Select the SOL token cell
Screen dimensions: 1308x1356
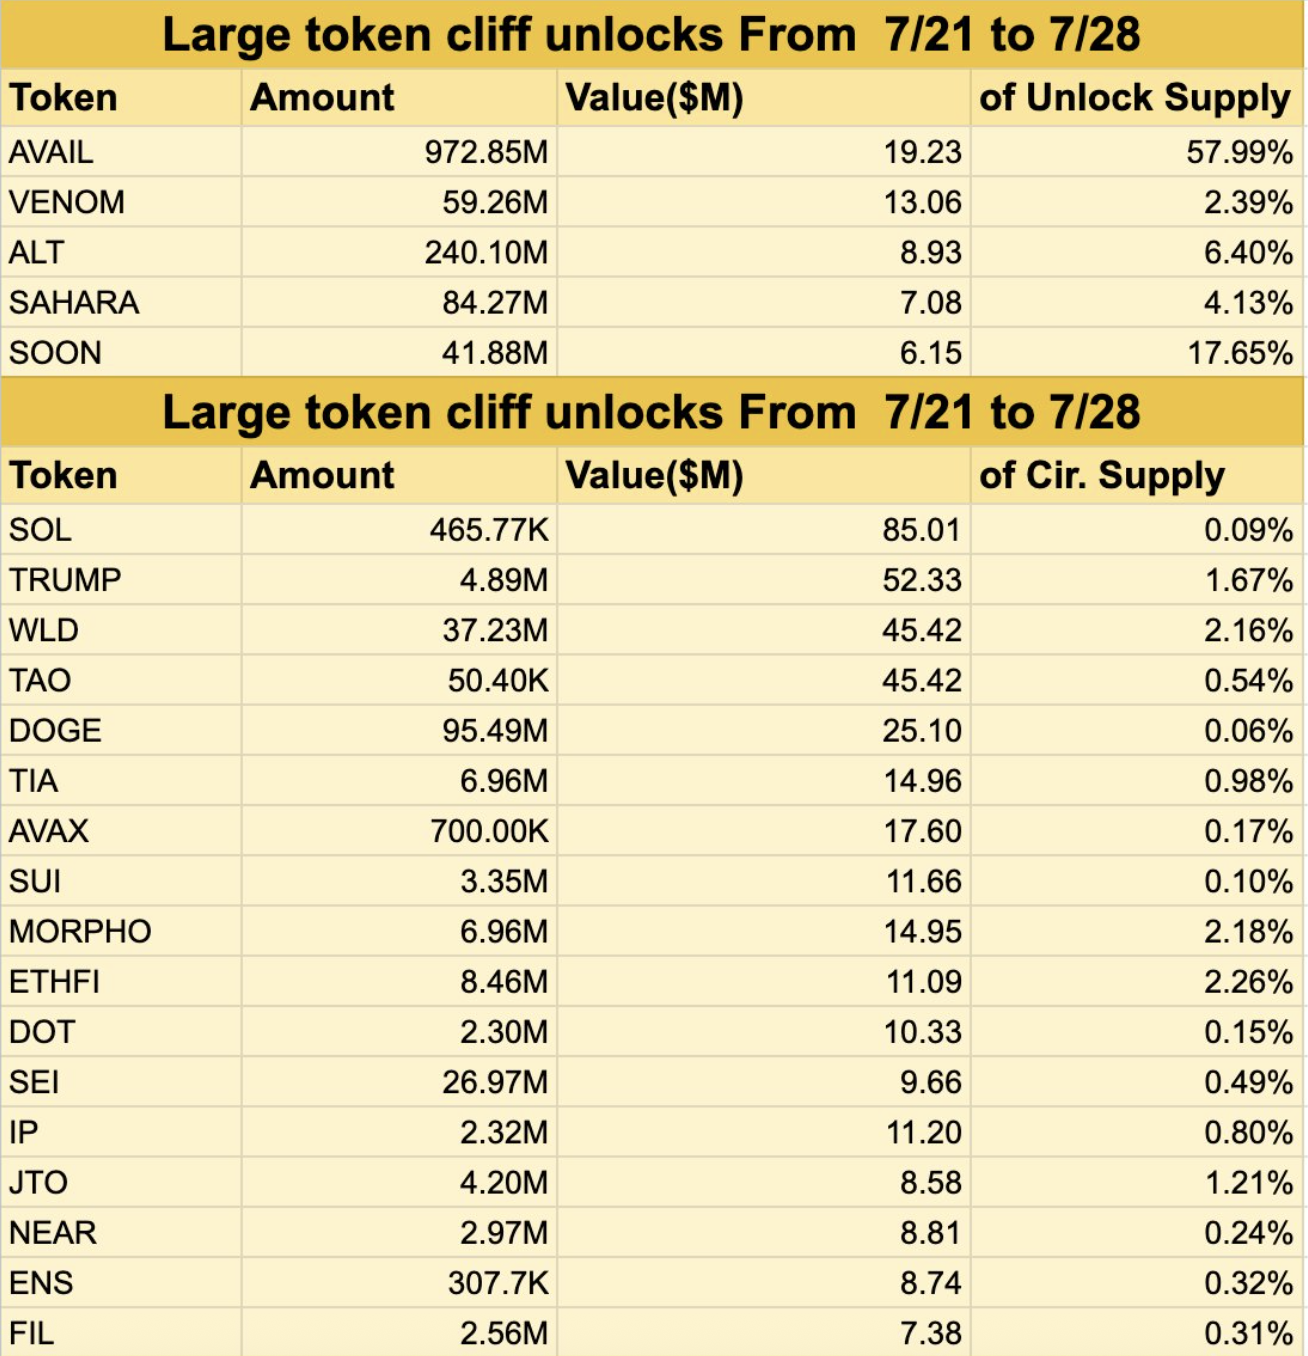pyautogui.click(x=41, y=529)
